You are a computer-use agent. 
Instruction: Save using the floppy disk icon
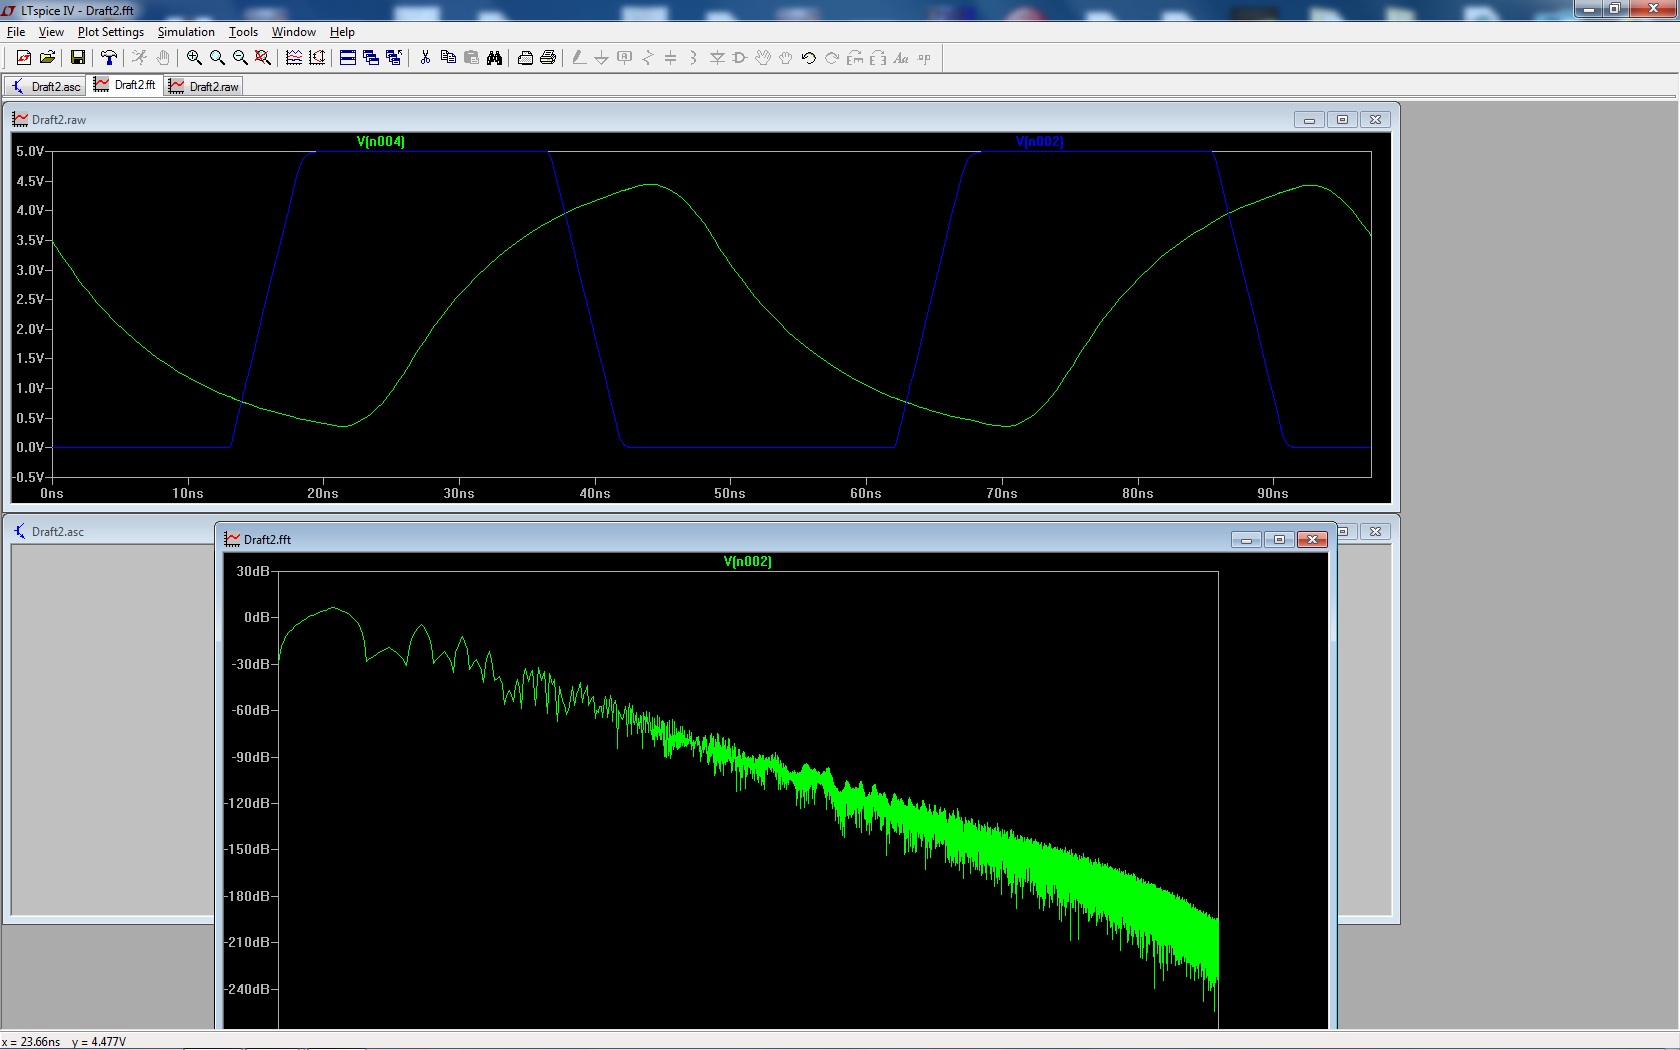click(77, 58)
